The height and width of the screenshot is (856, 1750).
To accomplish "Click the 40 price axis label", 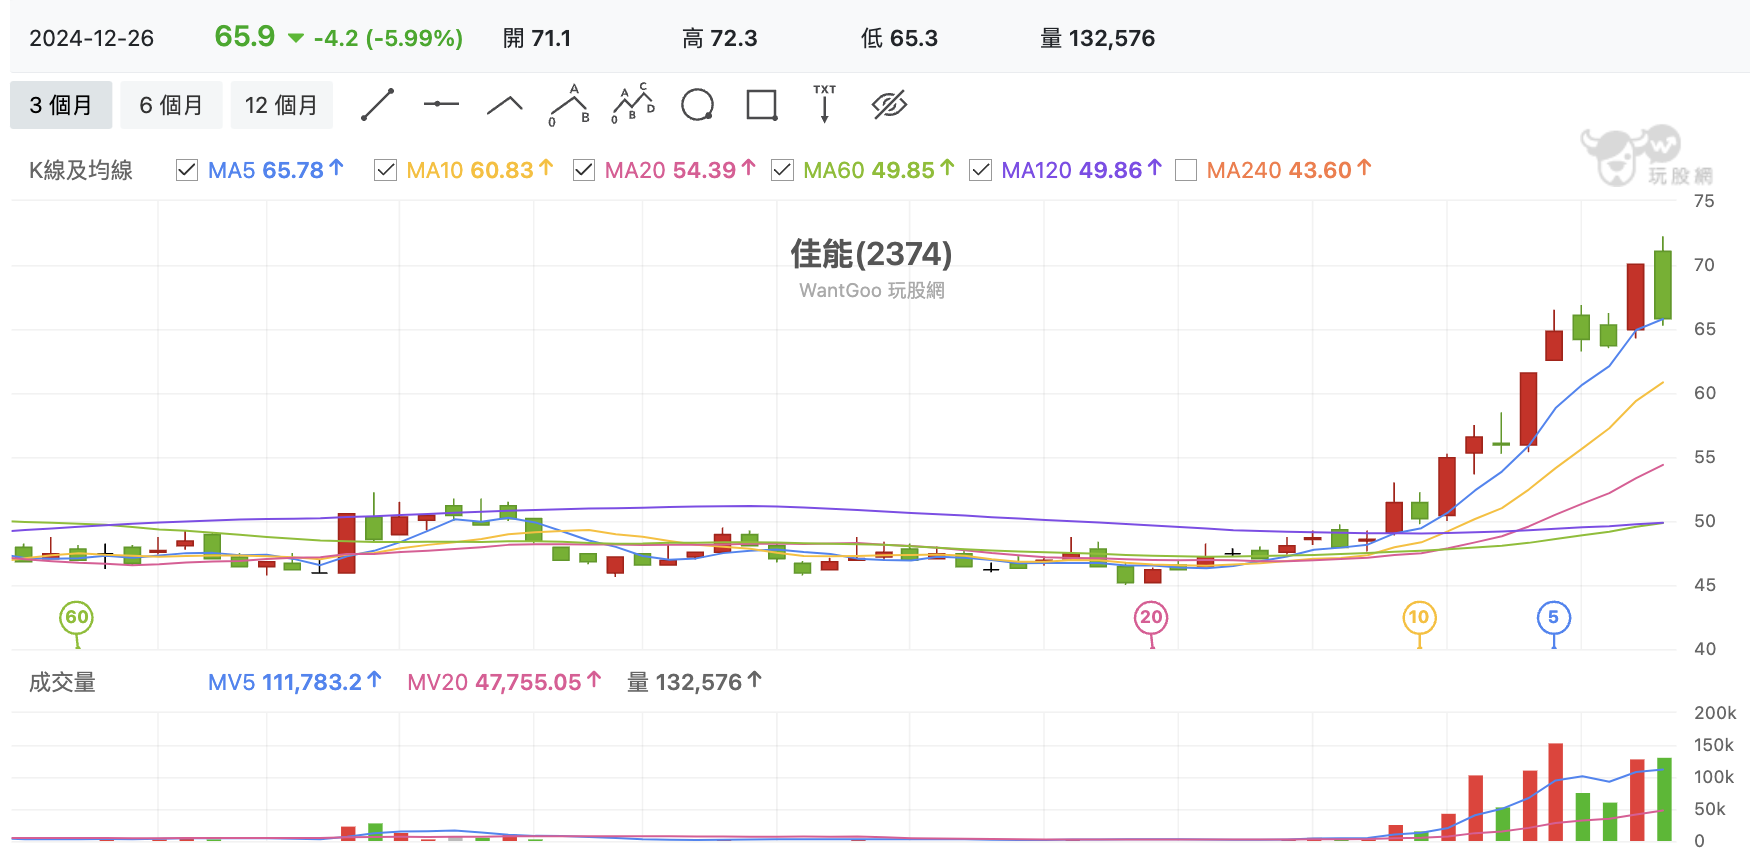I will pyautogui.click(x=1704, y=649).
